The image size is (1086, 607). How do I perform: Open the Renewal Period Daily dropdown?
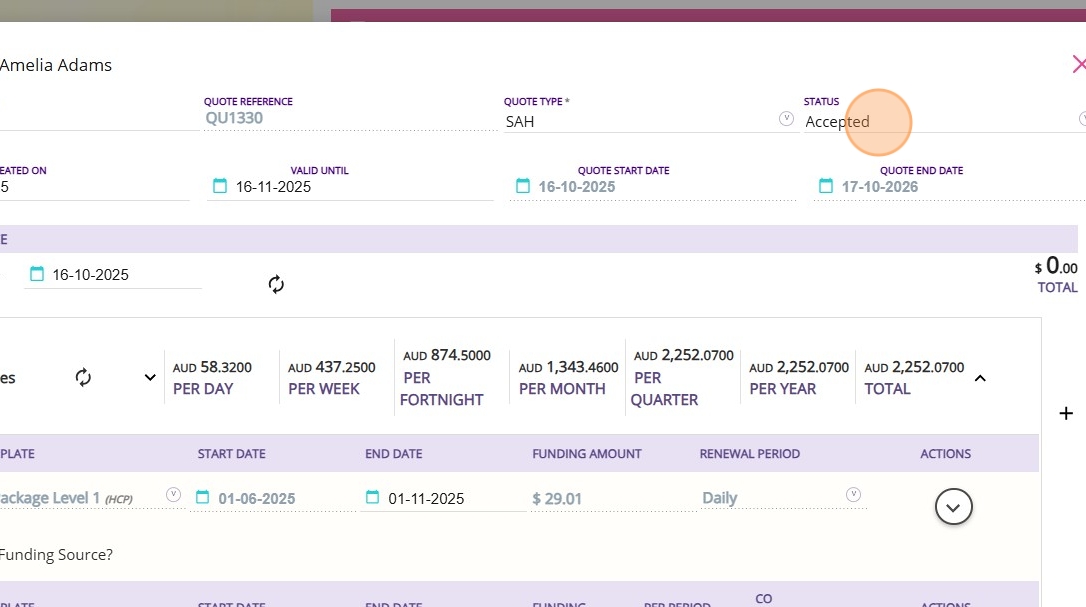coord(853,494)
